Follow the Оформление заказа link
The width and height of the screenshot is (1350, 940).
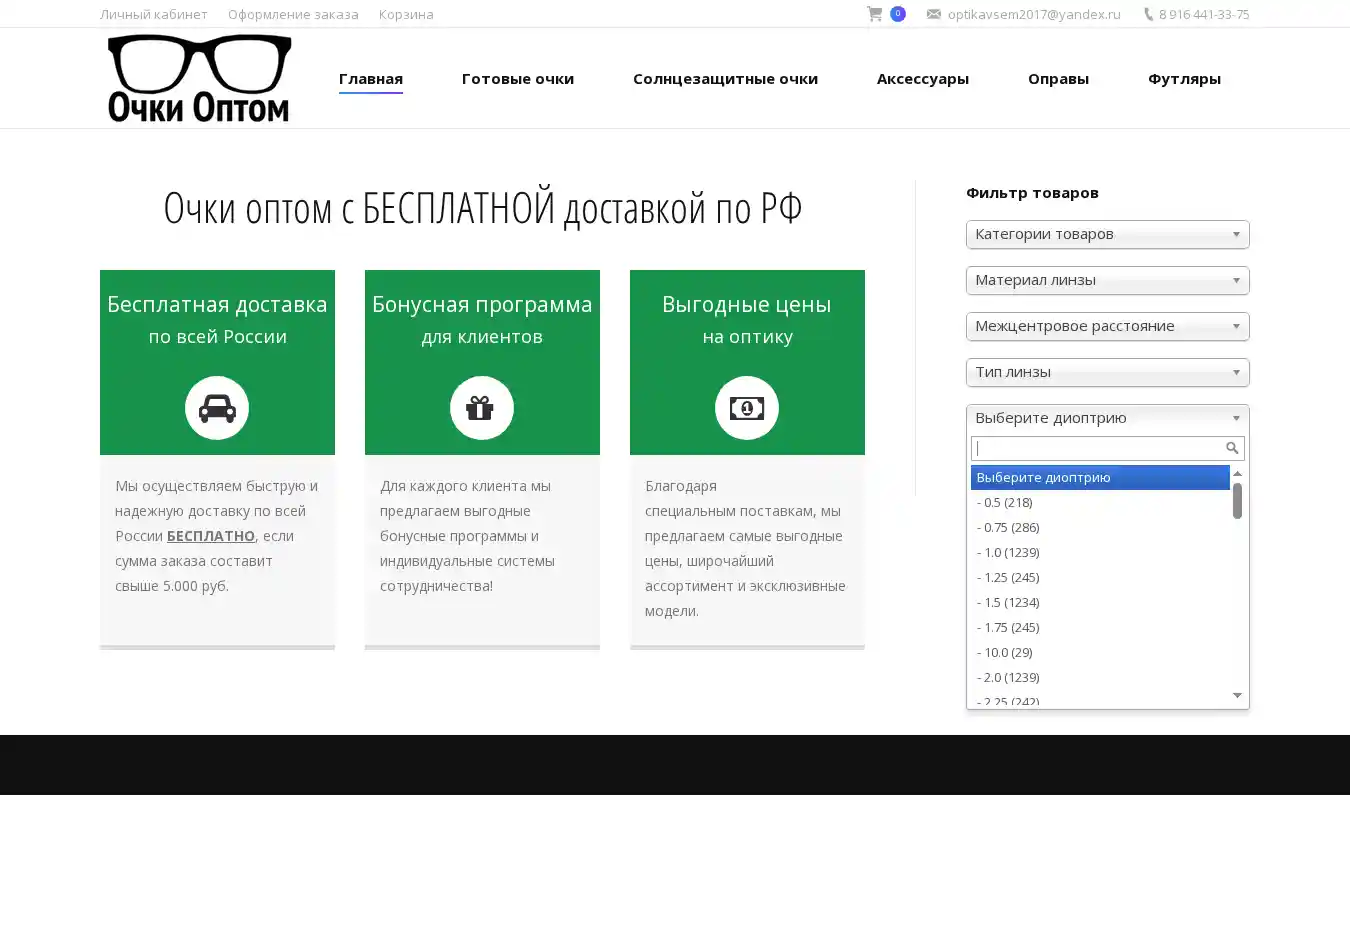[293, 14]
